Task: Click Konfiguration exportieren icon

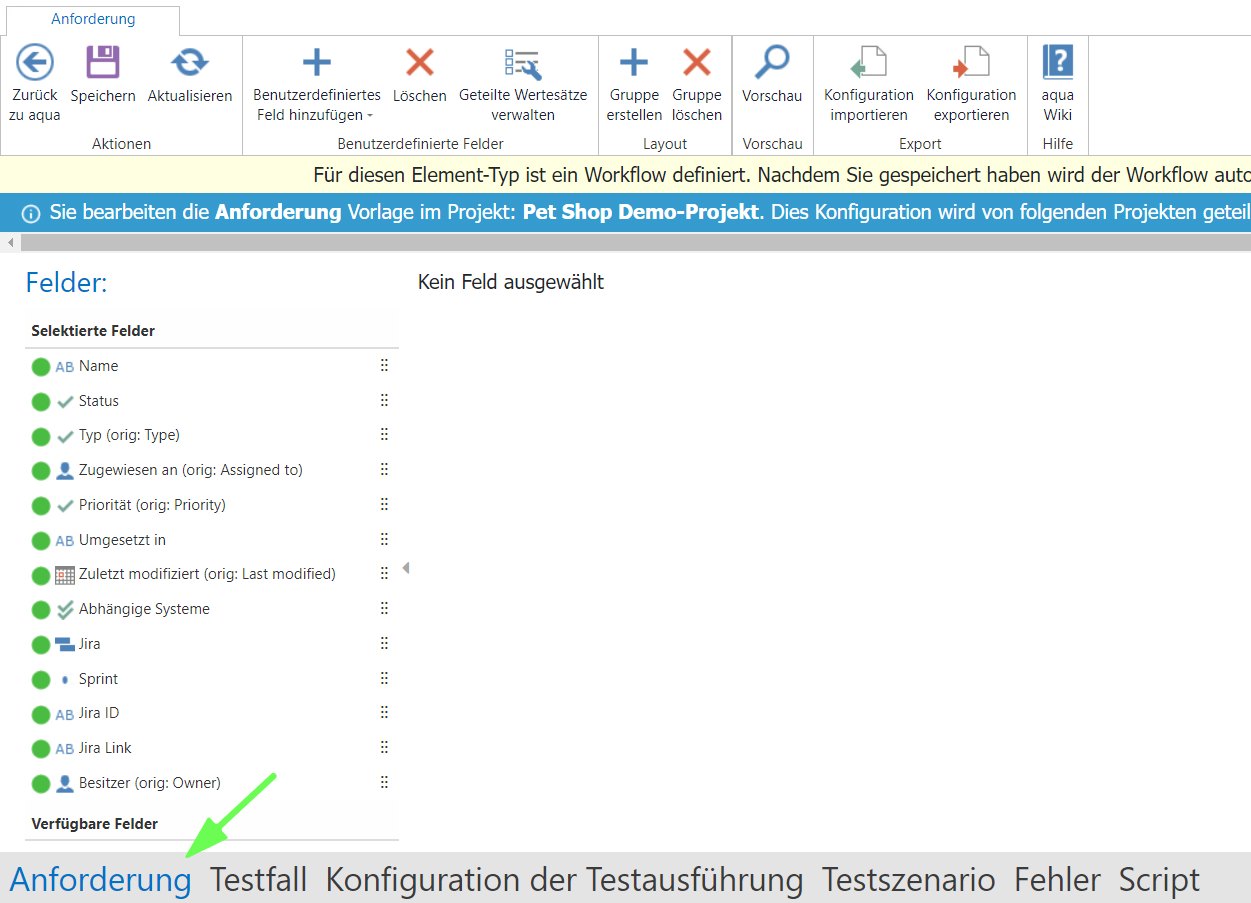Action: (x=970, y=63)
